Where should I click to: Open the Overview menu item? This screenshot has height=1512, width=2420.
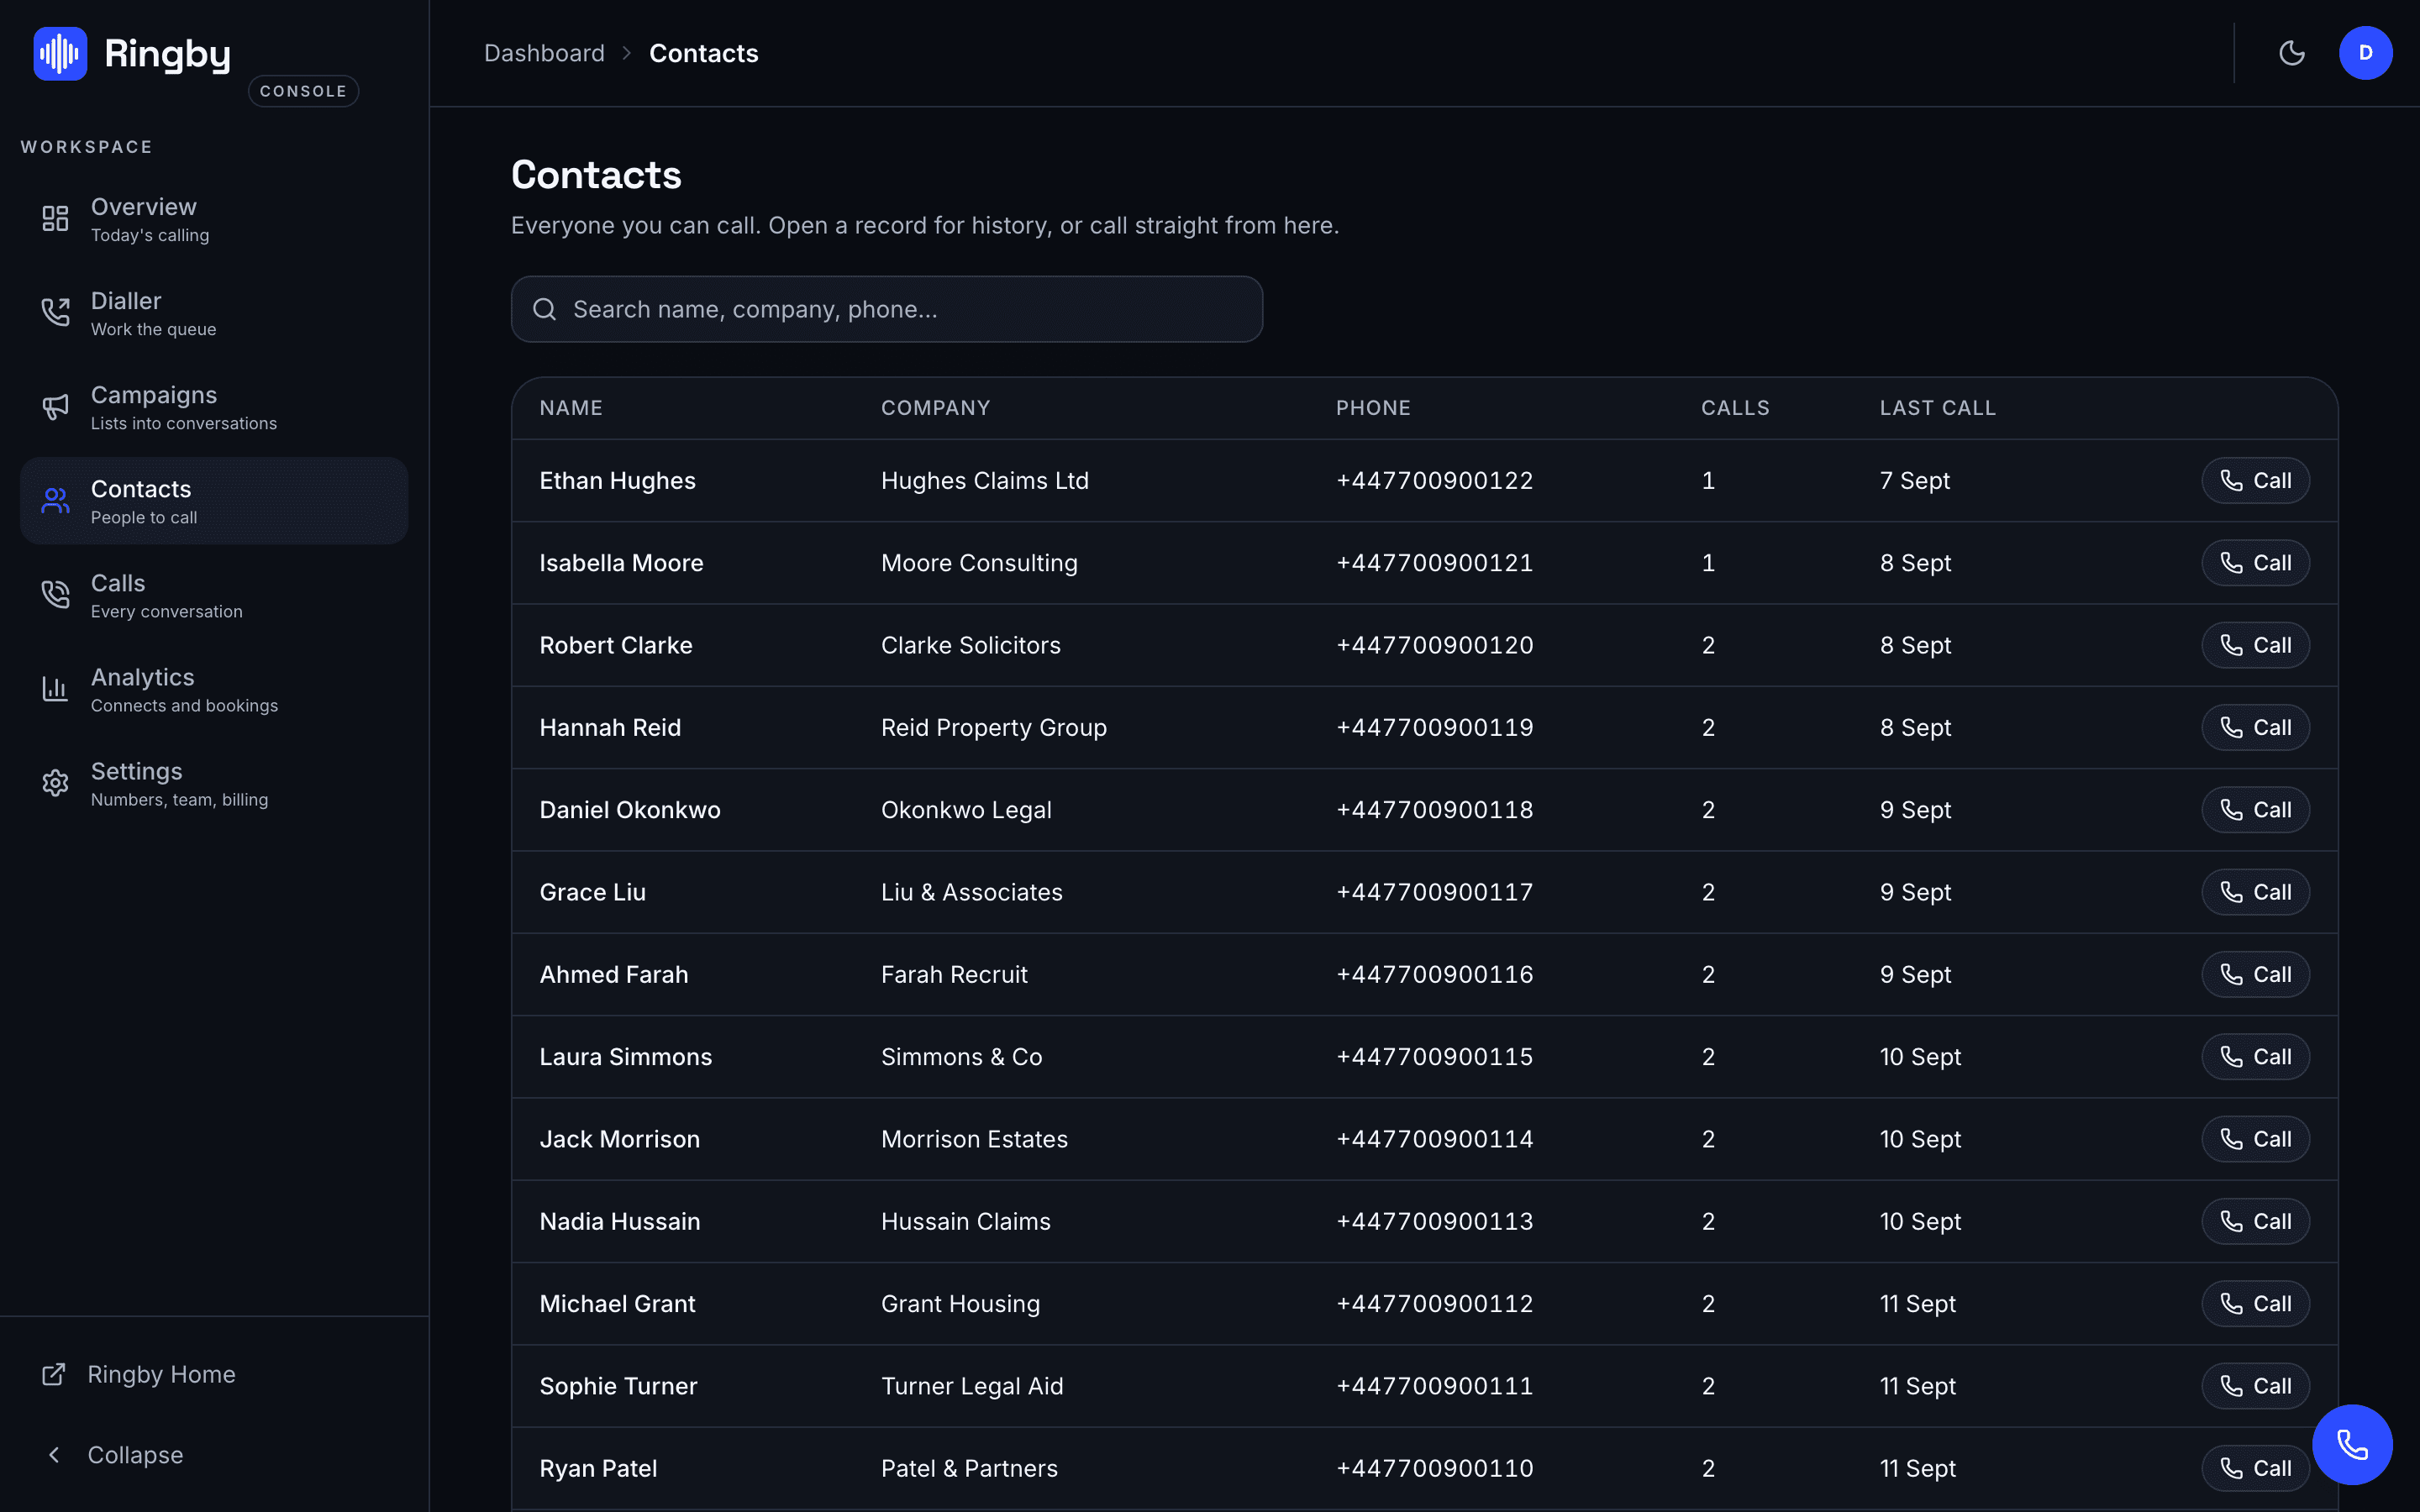coord(214,219)
